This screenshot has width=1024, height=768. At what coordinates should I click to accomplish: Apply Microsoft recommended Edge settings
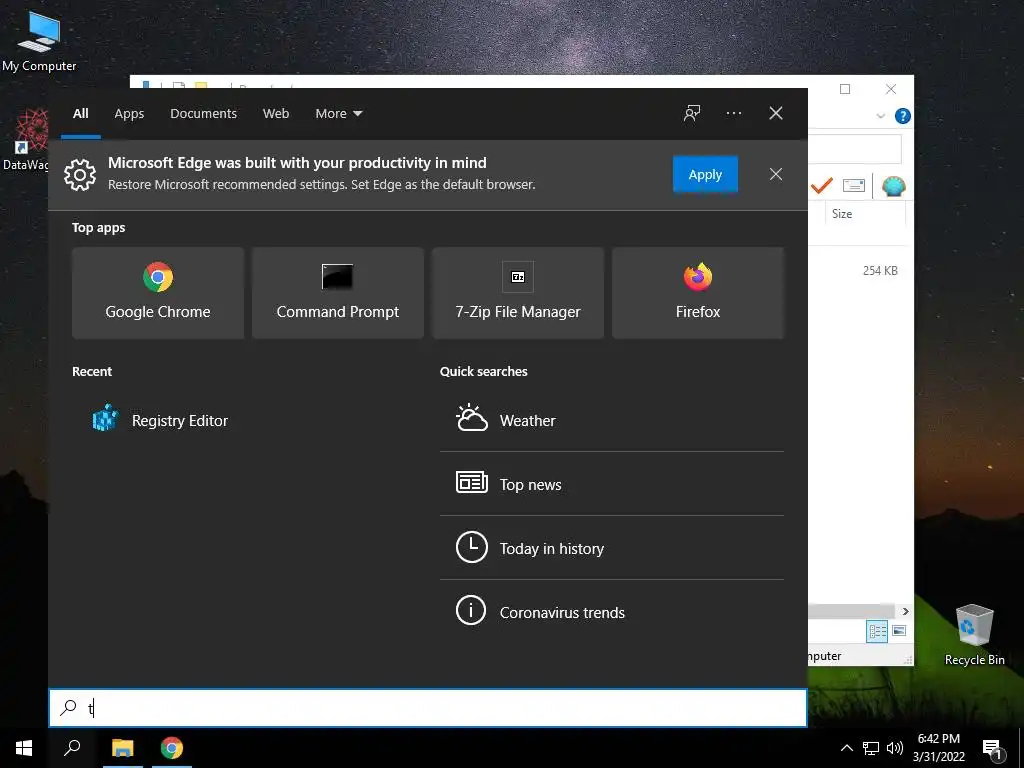(705, 174)
